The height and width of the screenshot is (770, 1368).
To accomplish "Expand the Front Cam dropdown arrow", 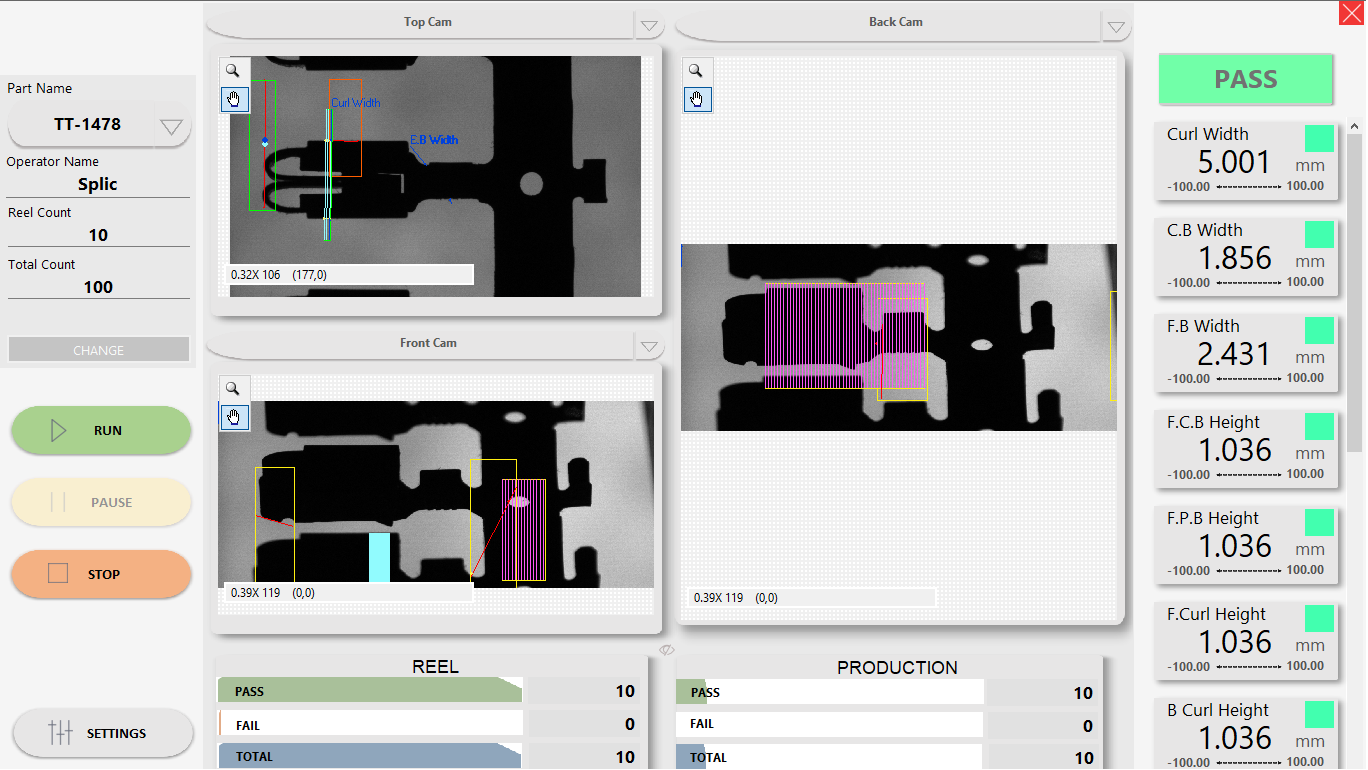I will [649, 347].
